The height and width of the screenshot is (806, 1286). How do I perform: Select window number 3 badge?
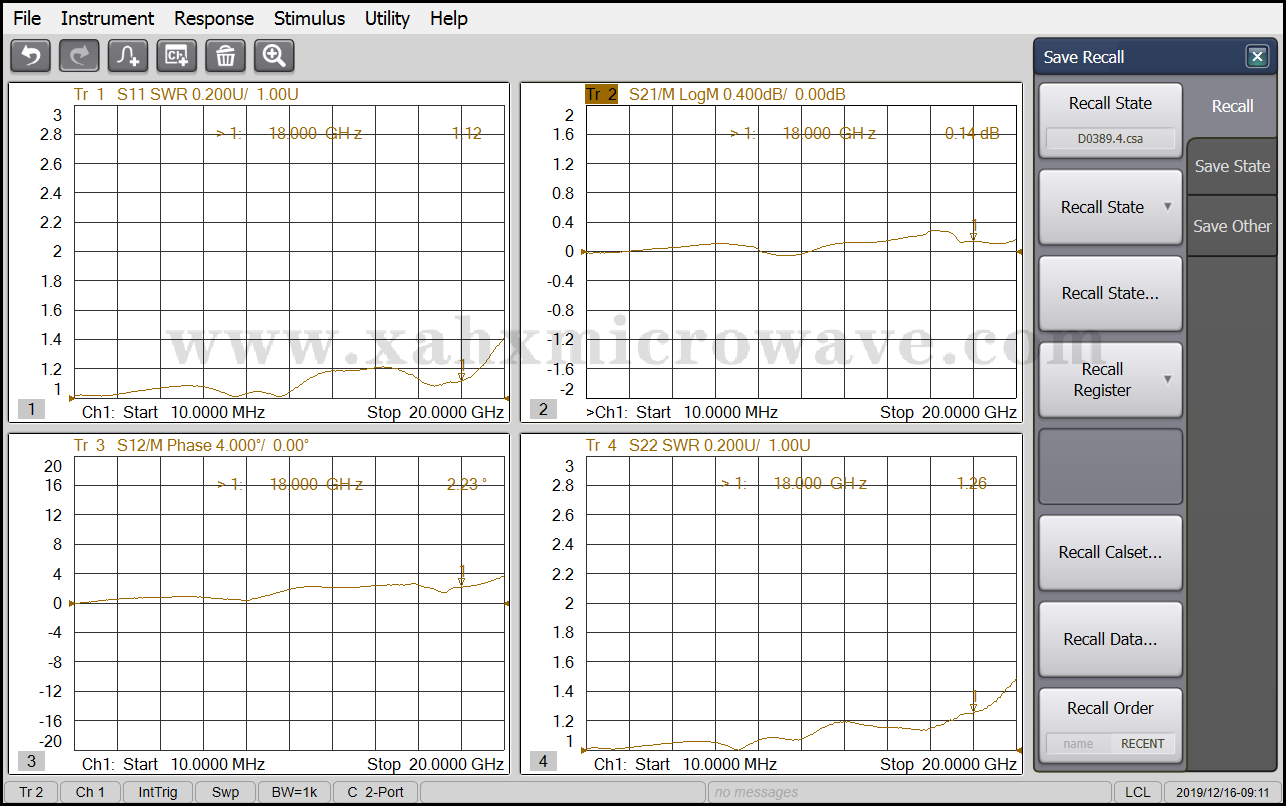point(31,761)
